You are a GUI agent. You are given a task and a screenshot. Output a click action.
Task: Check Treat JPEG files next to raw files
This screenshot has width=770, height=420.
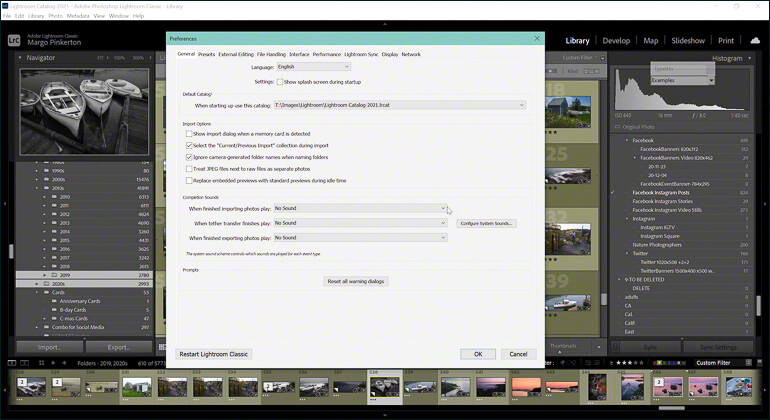click(x=189, y=169)
